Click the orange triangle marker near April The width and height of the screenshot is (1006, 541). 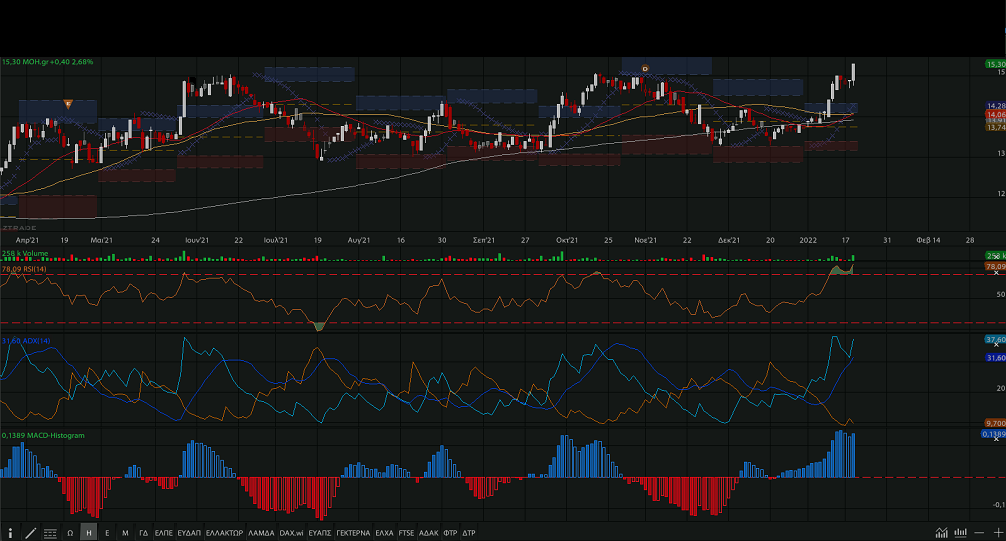coord(67,104)
